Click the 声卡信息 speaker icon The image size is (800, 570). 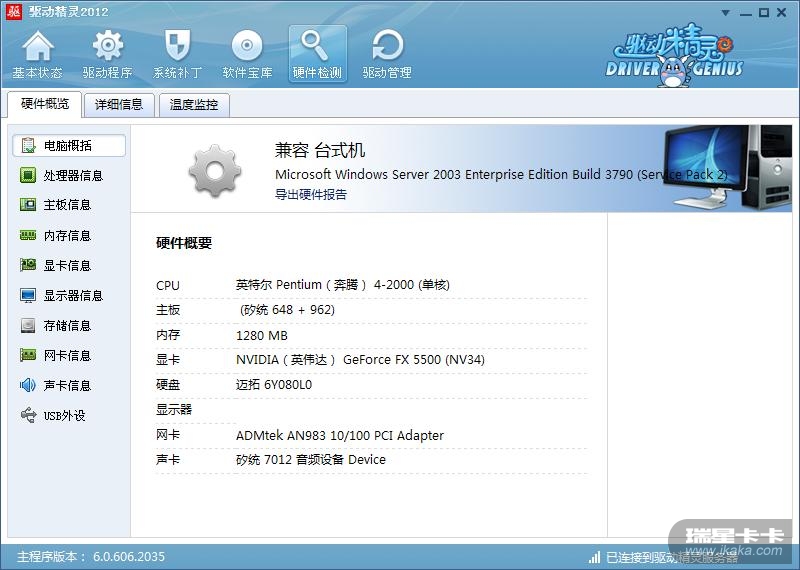[28, 385]
